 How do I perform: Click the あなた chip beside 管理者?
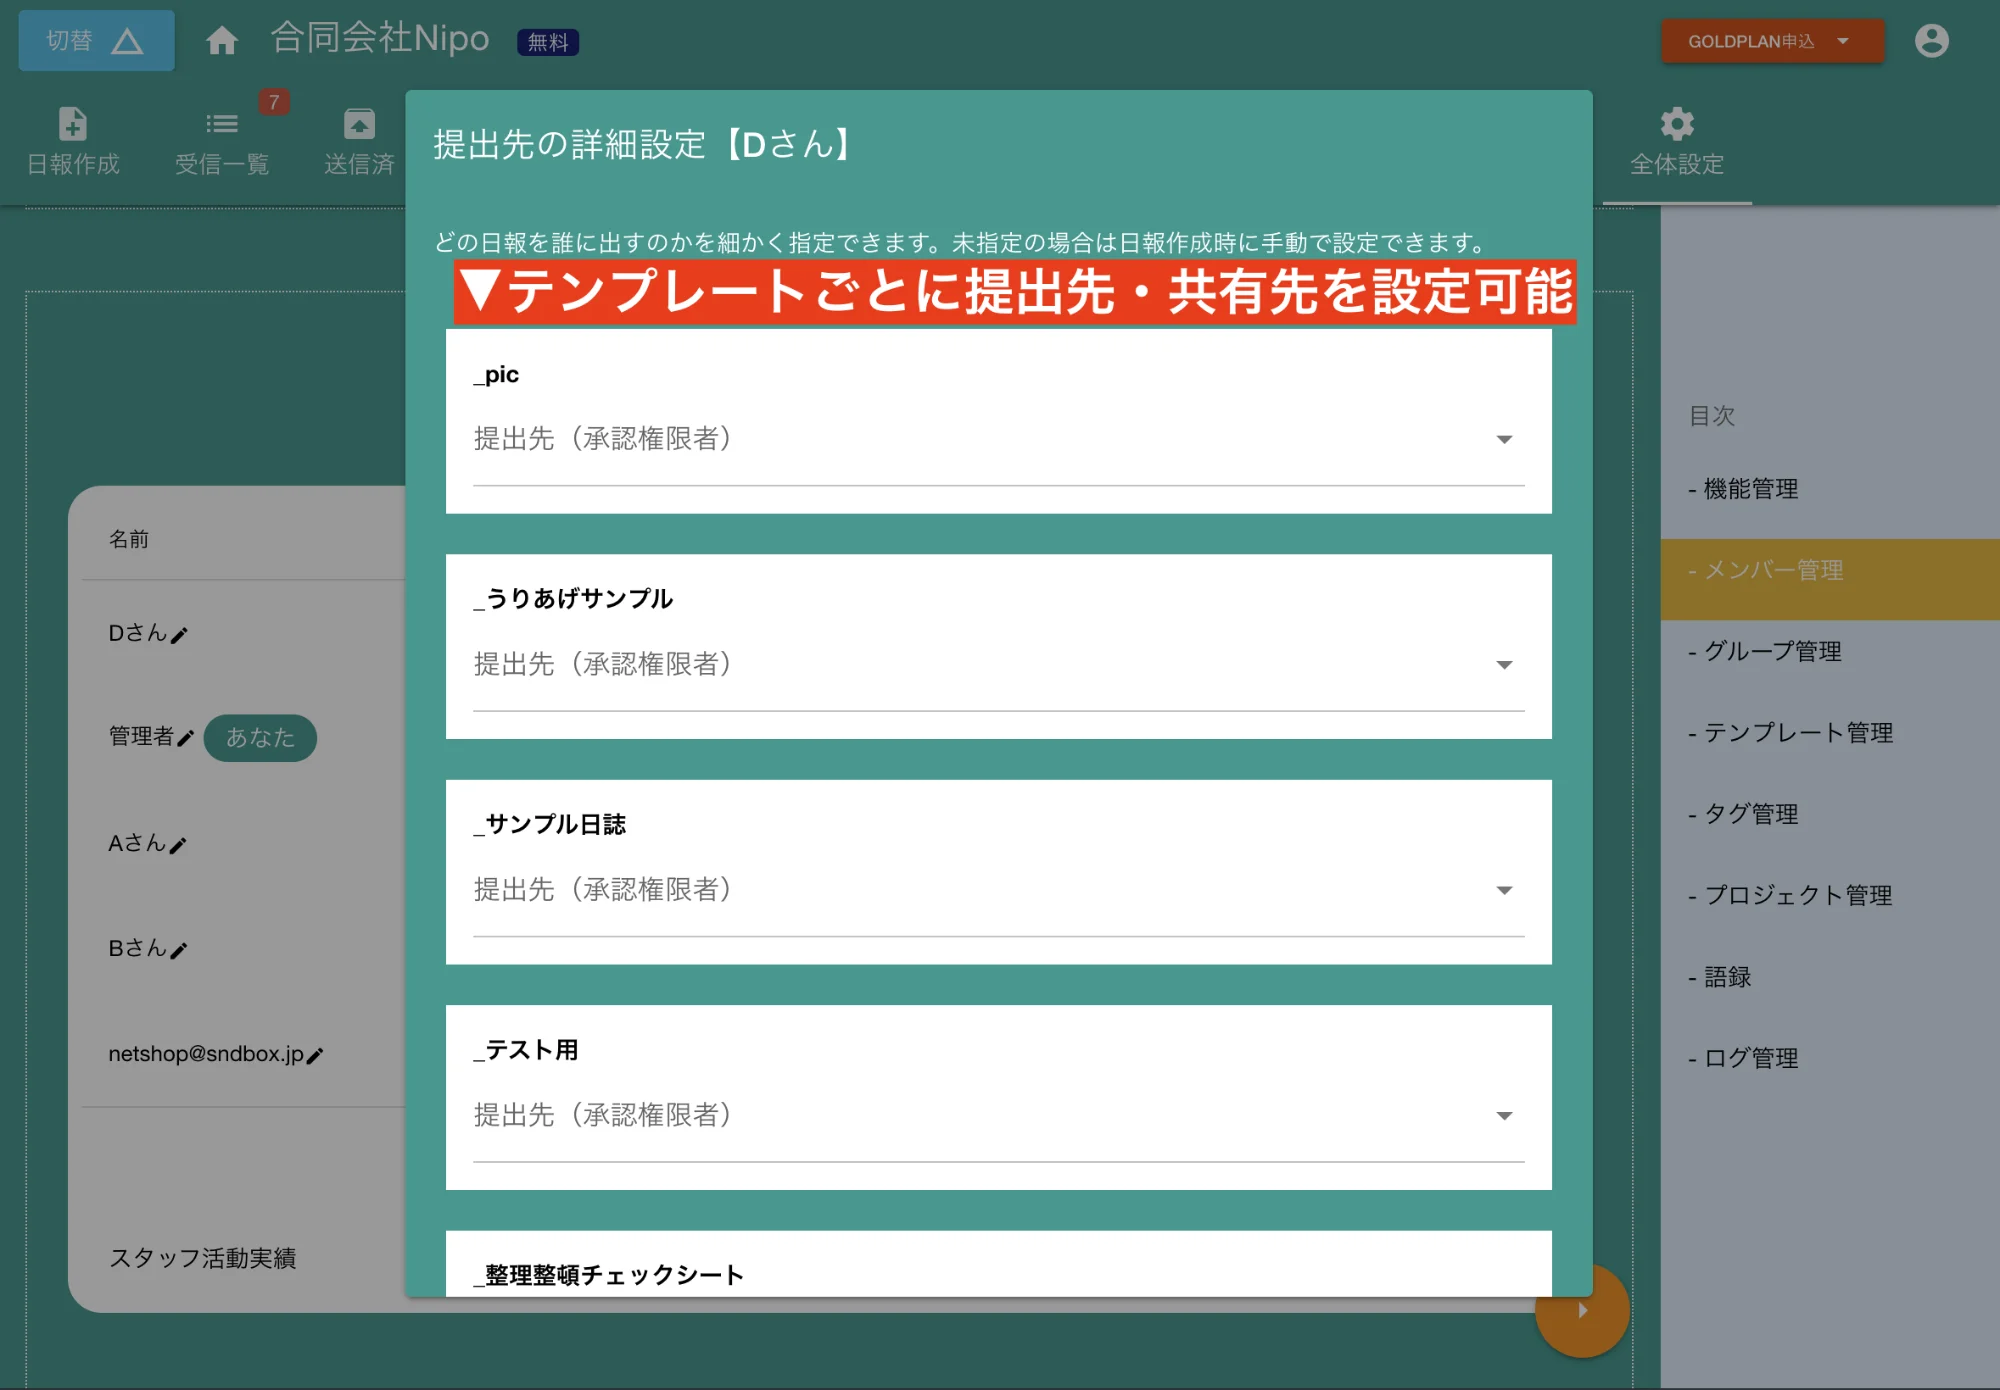[x=260, y=737]
